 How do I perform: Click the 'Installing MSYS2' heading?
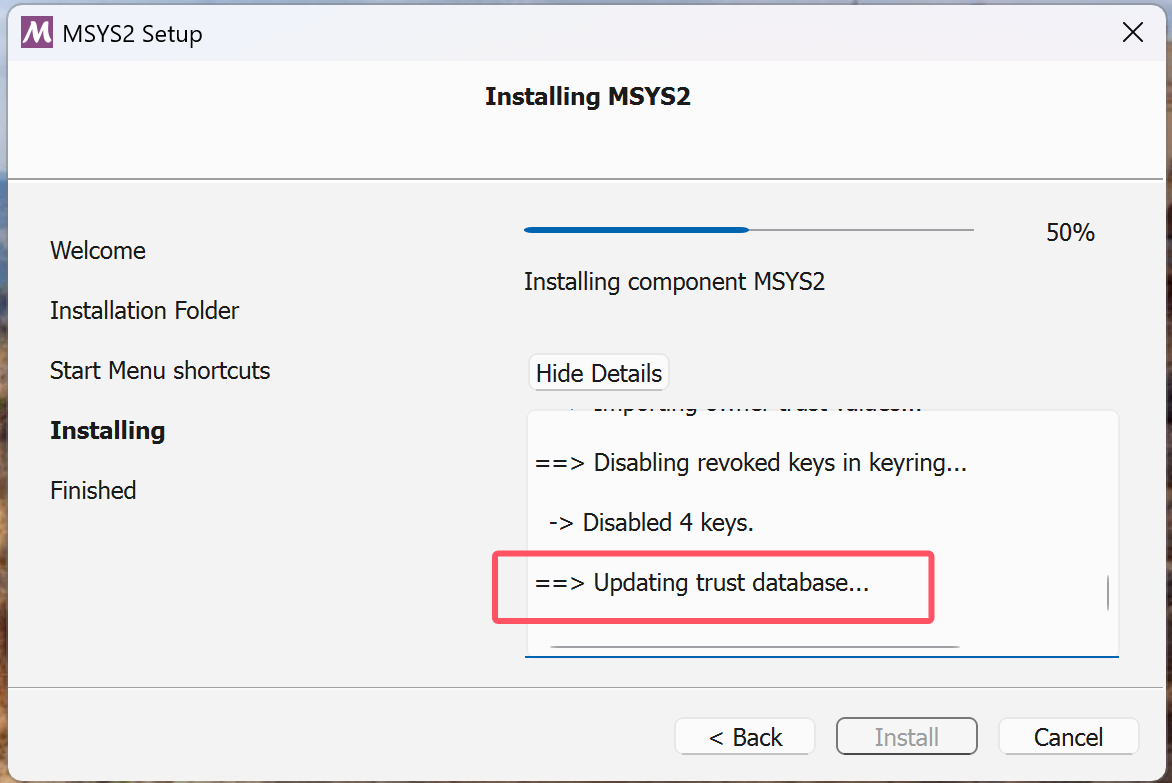pyautogui.click(x=587, y=96)
